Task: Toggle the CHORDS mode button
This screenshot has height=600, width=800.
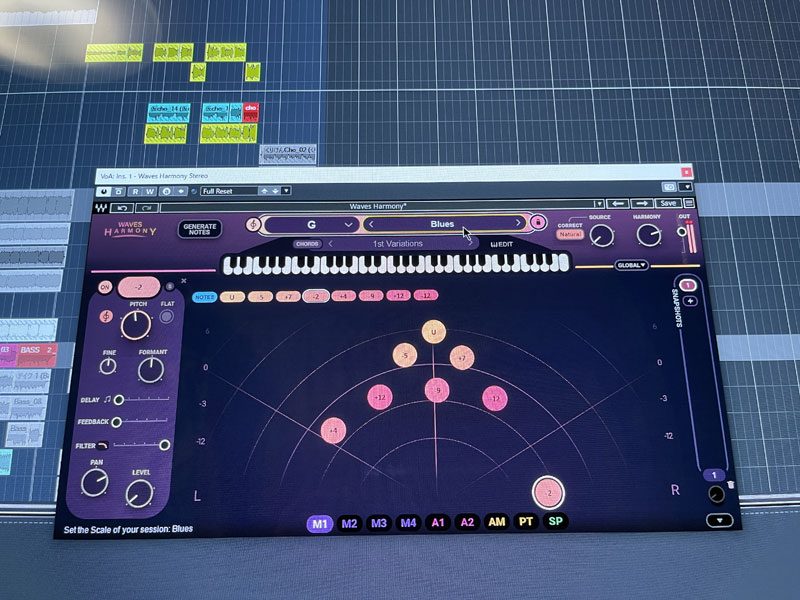Action: click(x=307, y=244)
